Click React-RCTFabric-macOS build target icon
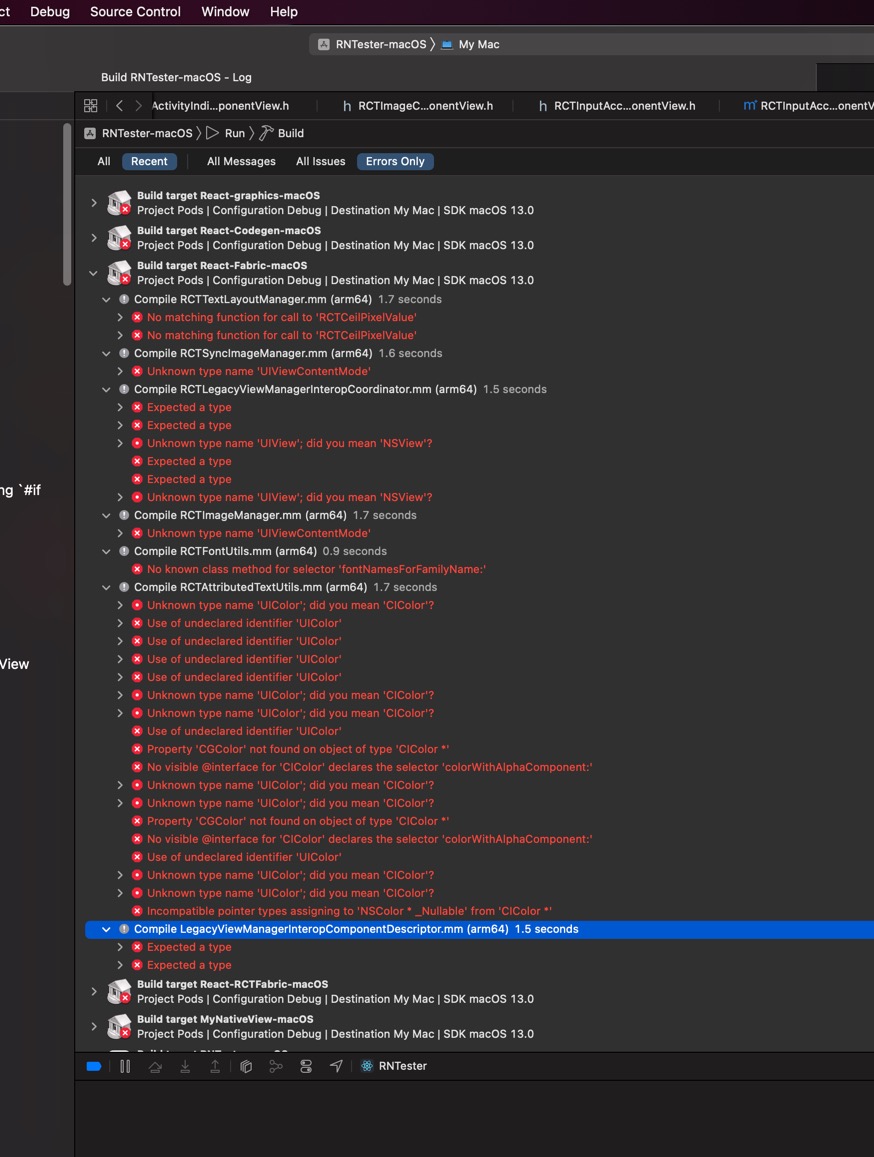This screenshot has height=1157, width=874. (x=119, y=991)
